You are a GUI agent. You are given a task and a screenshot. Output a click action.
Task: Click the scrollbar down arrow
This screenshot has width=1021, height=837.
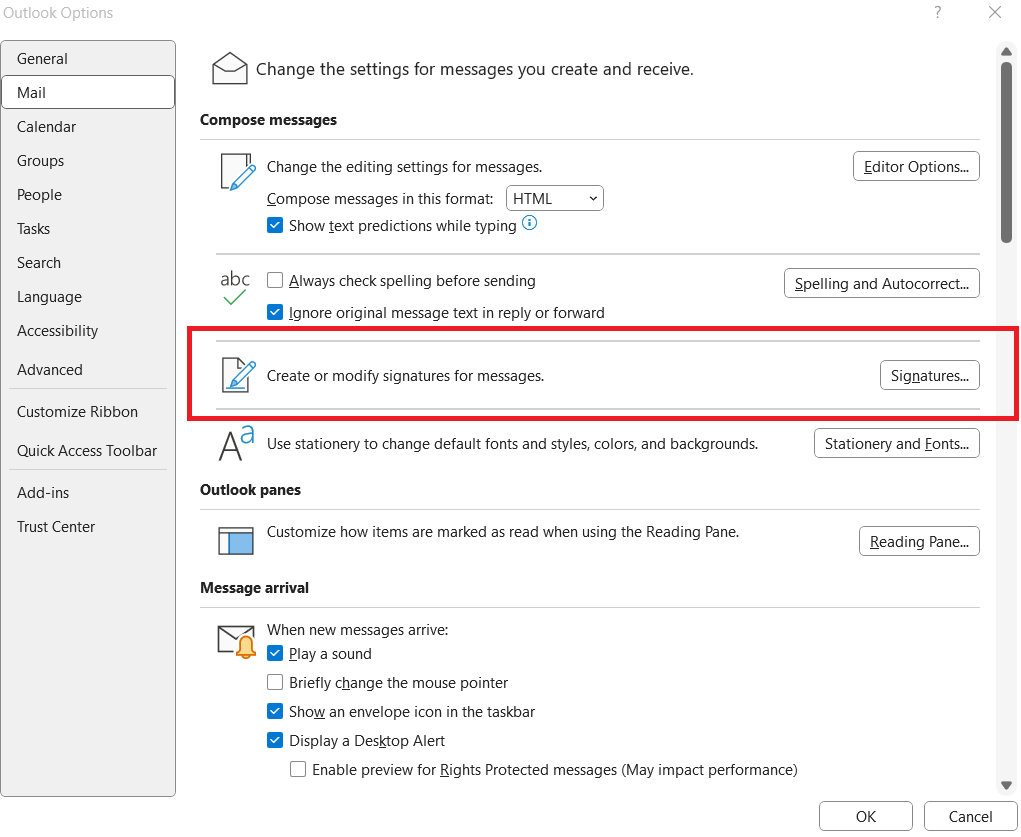coord(1006,786)
